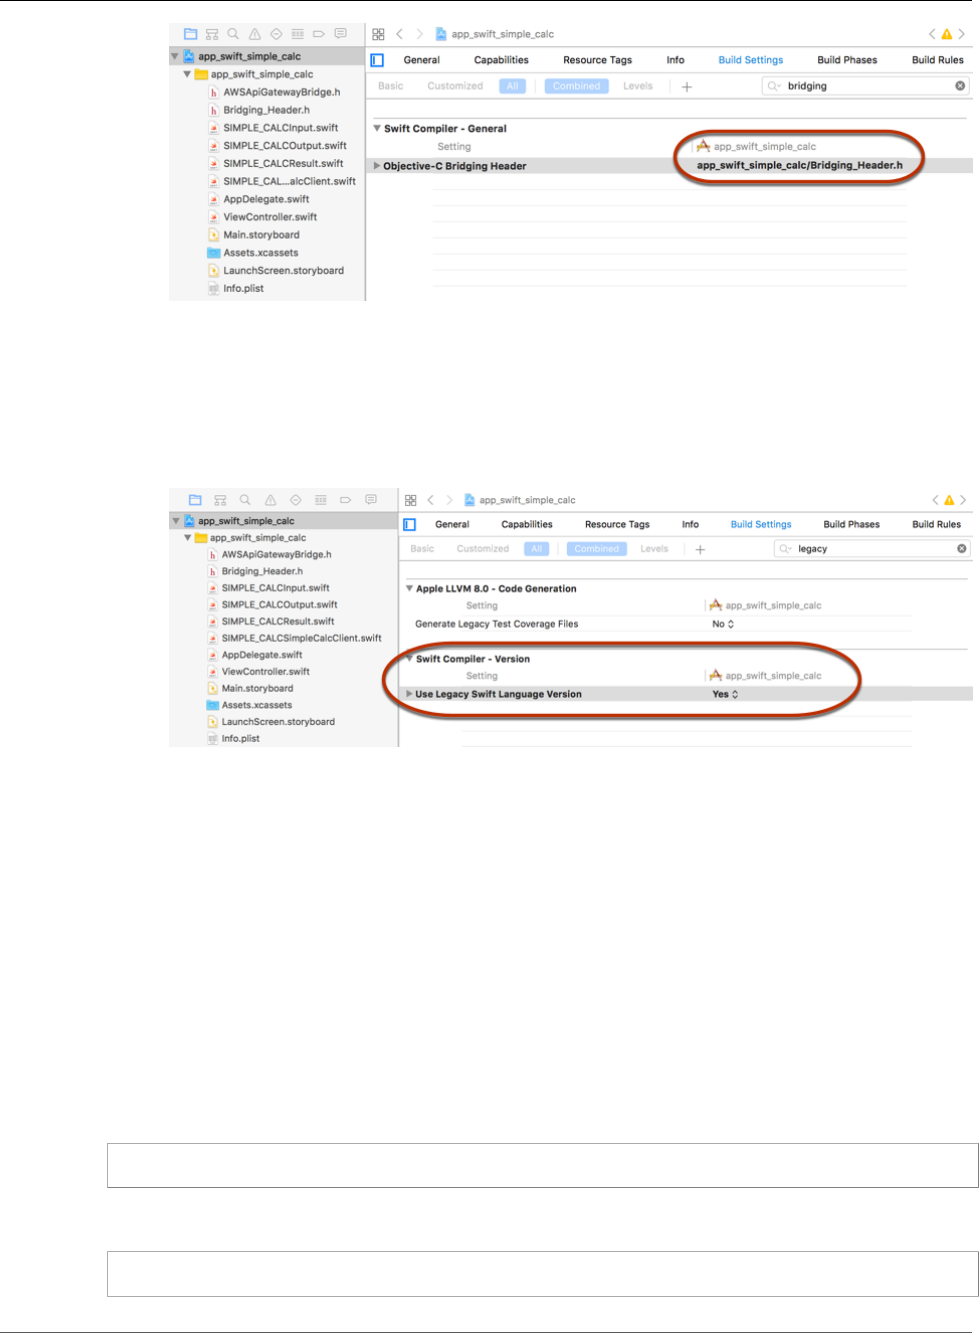Select Basic filter in legacy-search window
The height and width of the screenshot is (1333, 979).
pos(422,549)
